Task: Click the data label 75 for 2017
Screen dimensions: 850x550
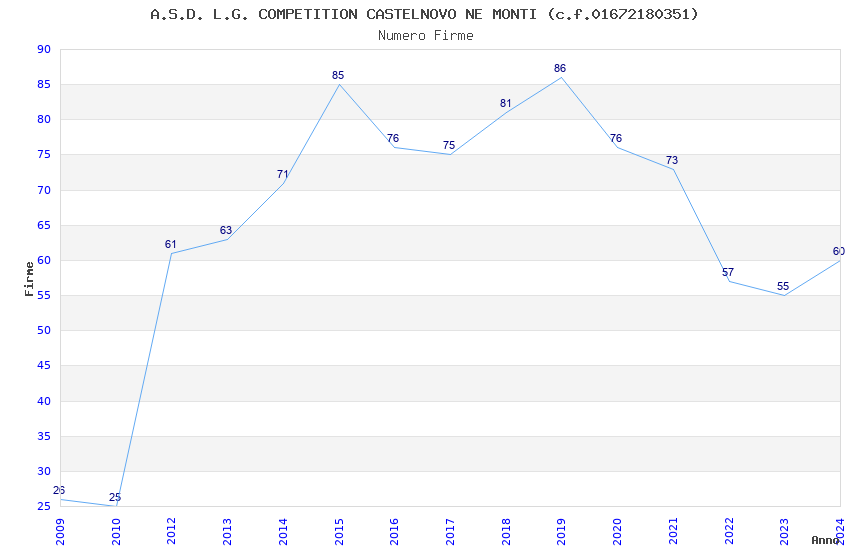Action: pos(449,145)
